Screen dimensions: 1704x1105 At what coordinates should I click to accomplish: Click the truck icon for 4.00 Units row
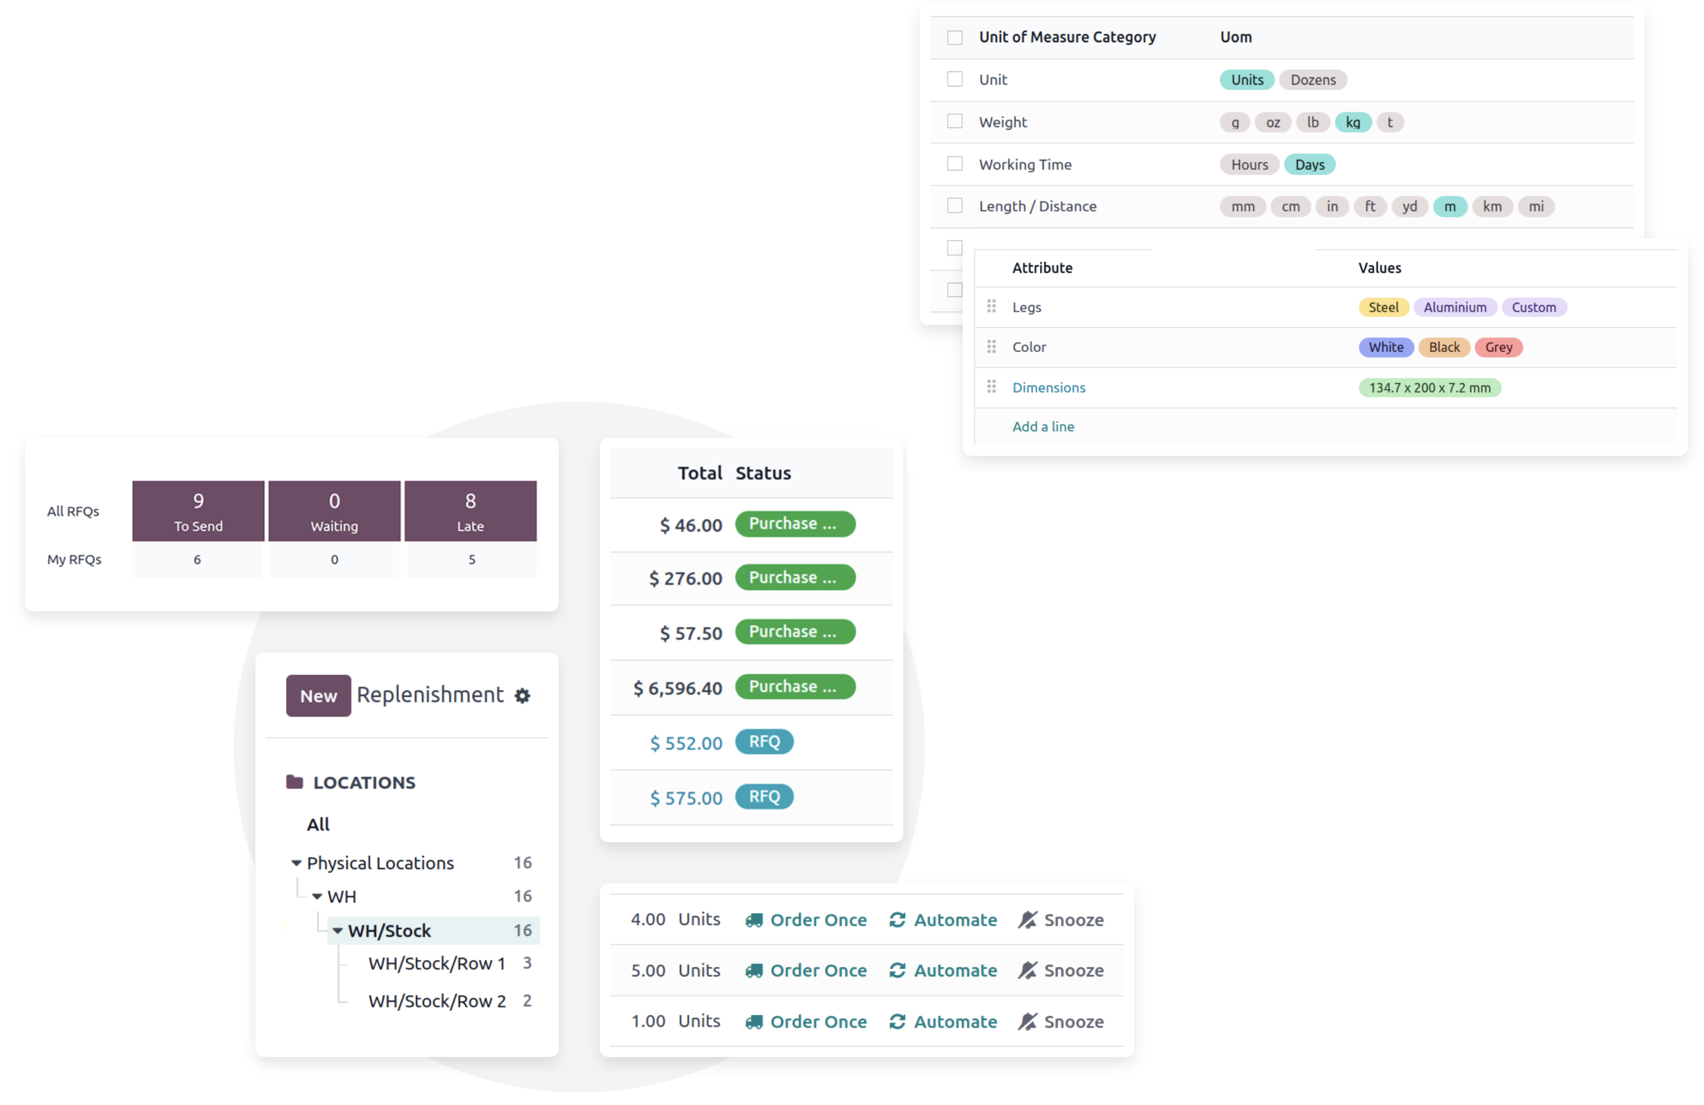pos(754,920)
